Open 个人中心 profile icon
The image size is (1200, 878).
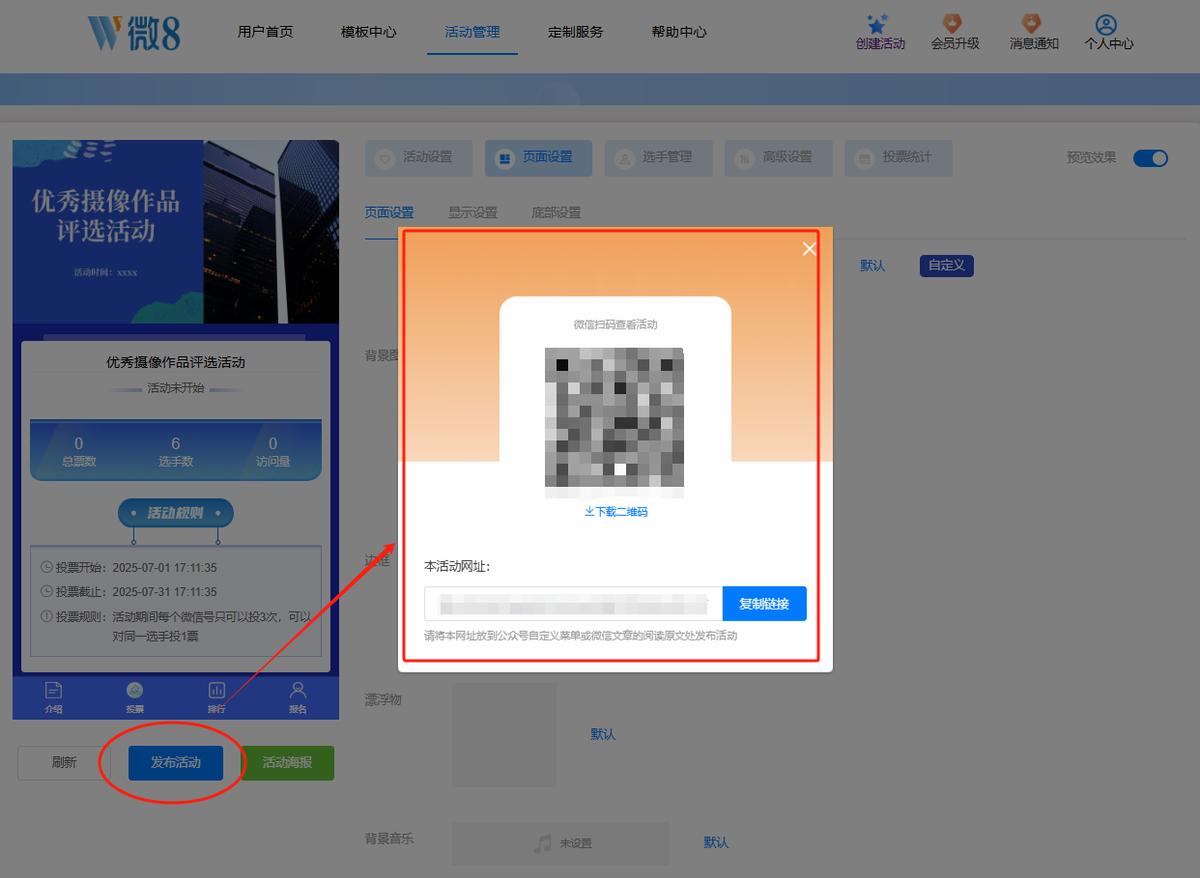pos(1106,25)
